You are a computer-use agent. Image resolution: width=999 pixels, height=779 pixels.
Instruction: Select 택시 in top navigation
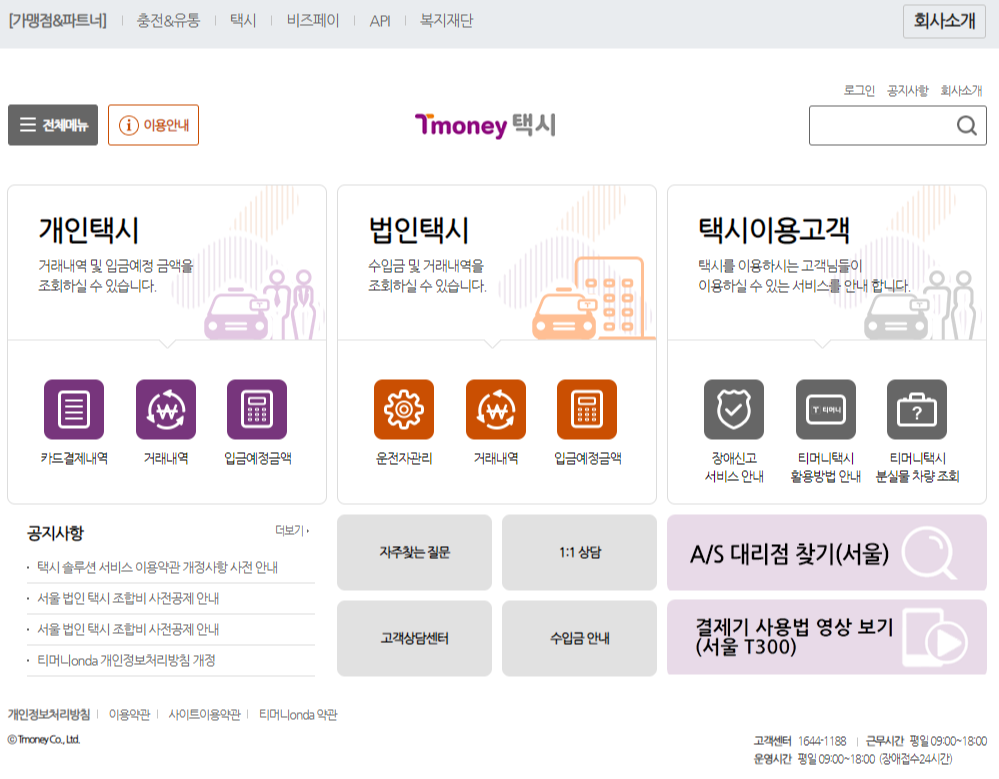click(x=243, y=21)
